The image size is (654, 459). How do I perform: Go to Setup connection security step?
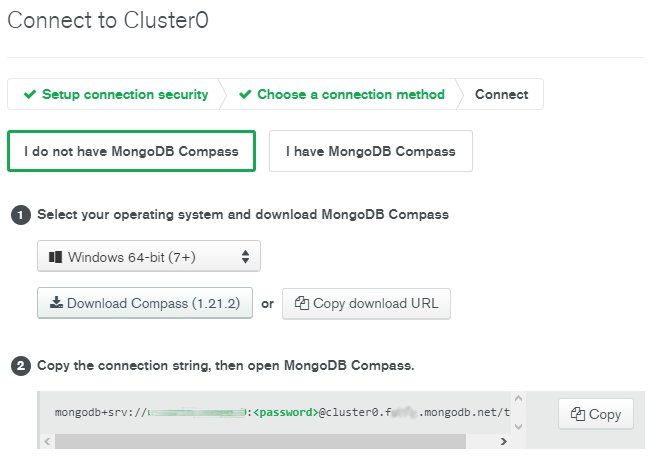124,94
